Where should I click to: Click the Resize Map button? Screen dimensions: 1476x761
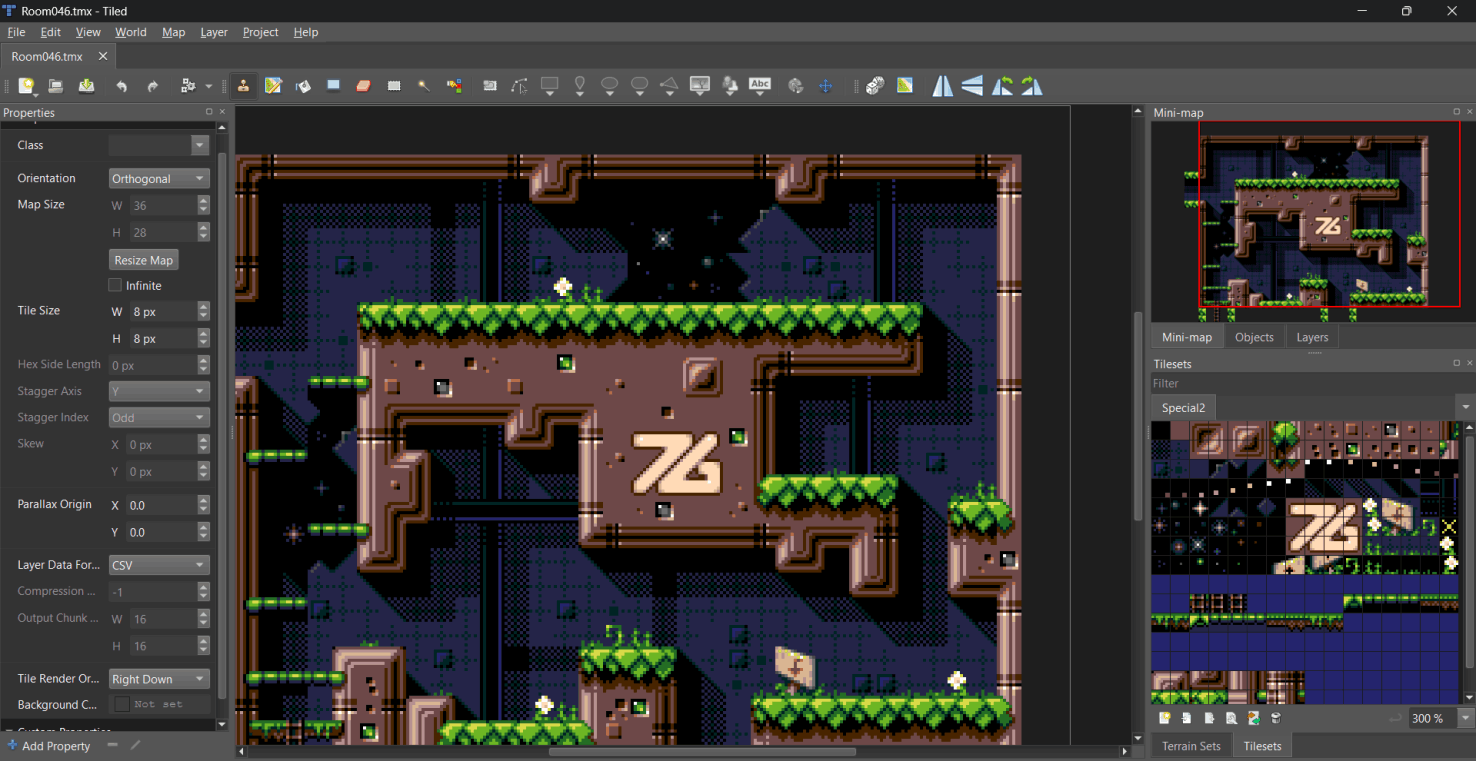point(144,260)
